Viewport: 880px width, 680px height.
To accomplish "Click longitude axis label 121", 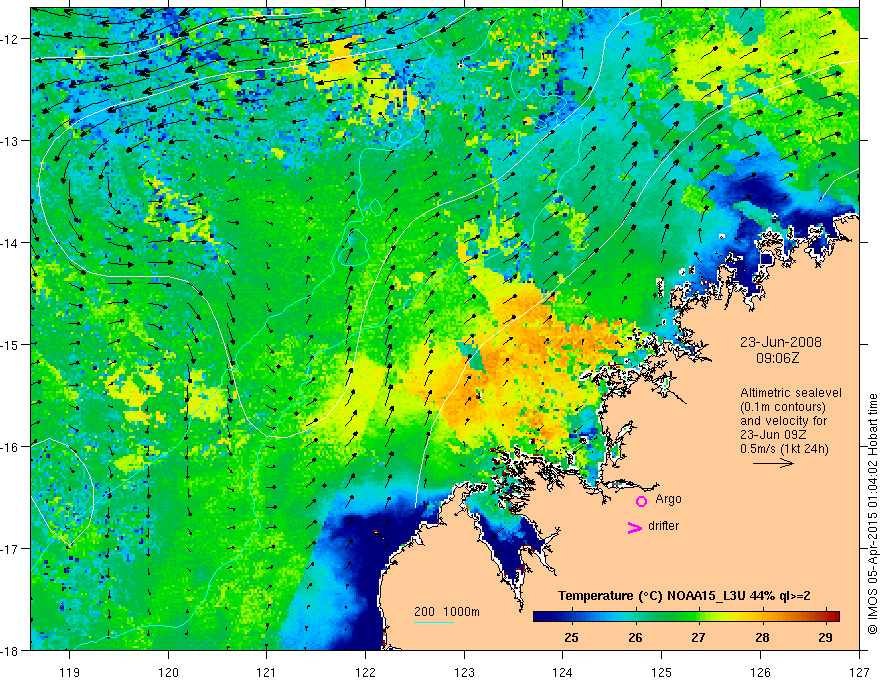I will [267, 672].
